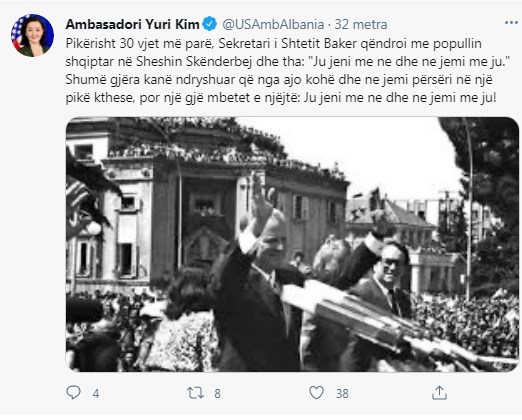Click the like count 38
This screenshot has height=420, width=522.
342,394
